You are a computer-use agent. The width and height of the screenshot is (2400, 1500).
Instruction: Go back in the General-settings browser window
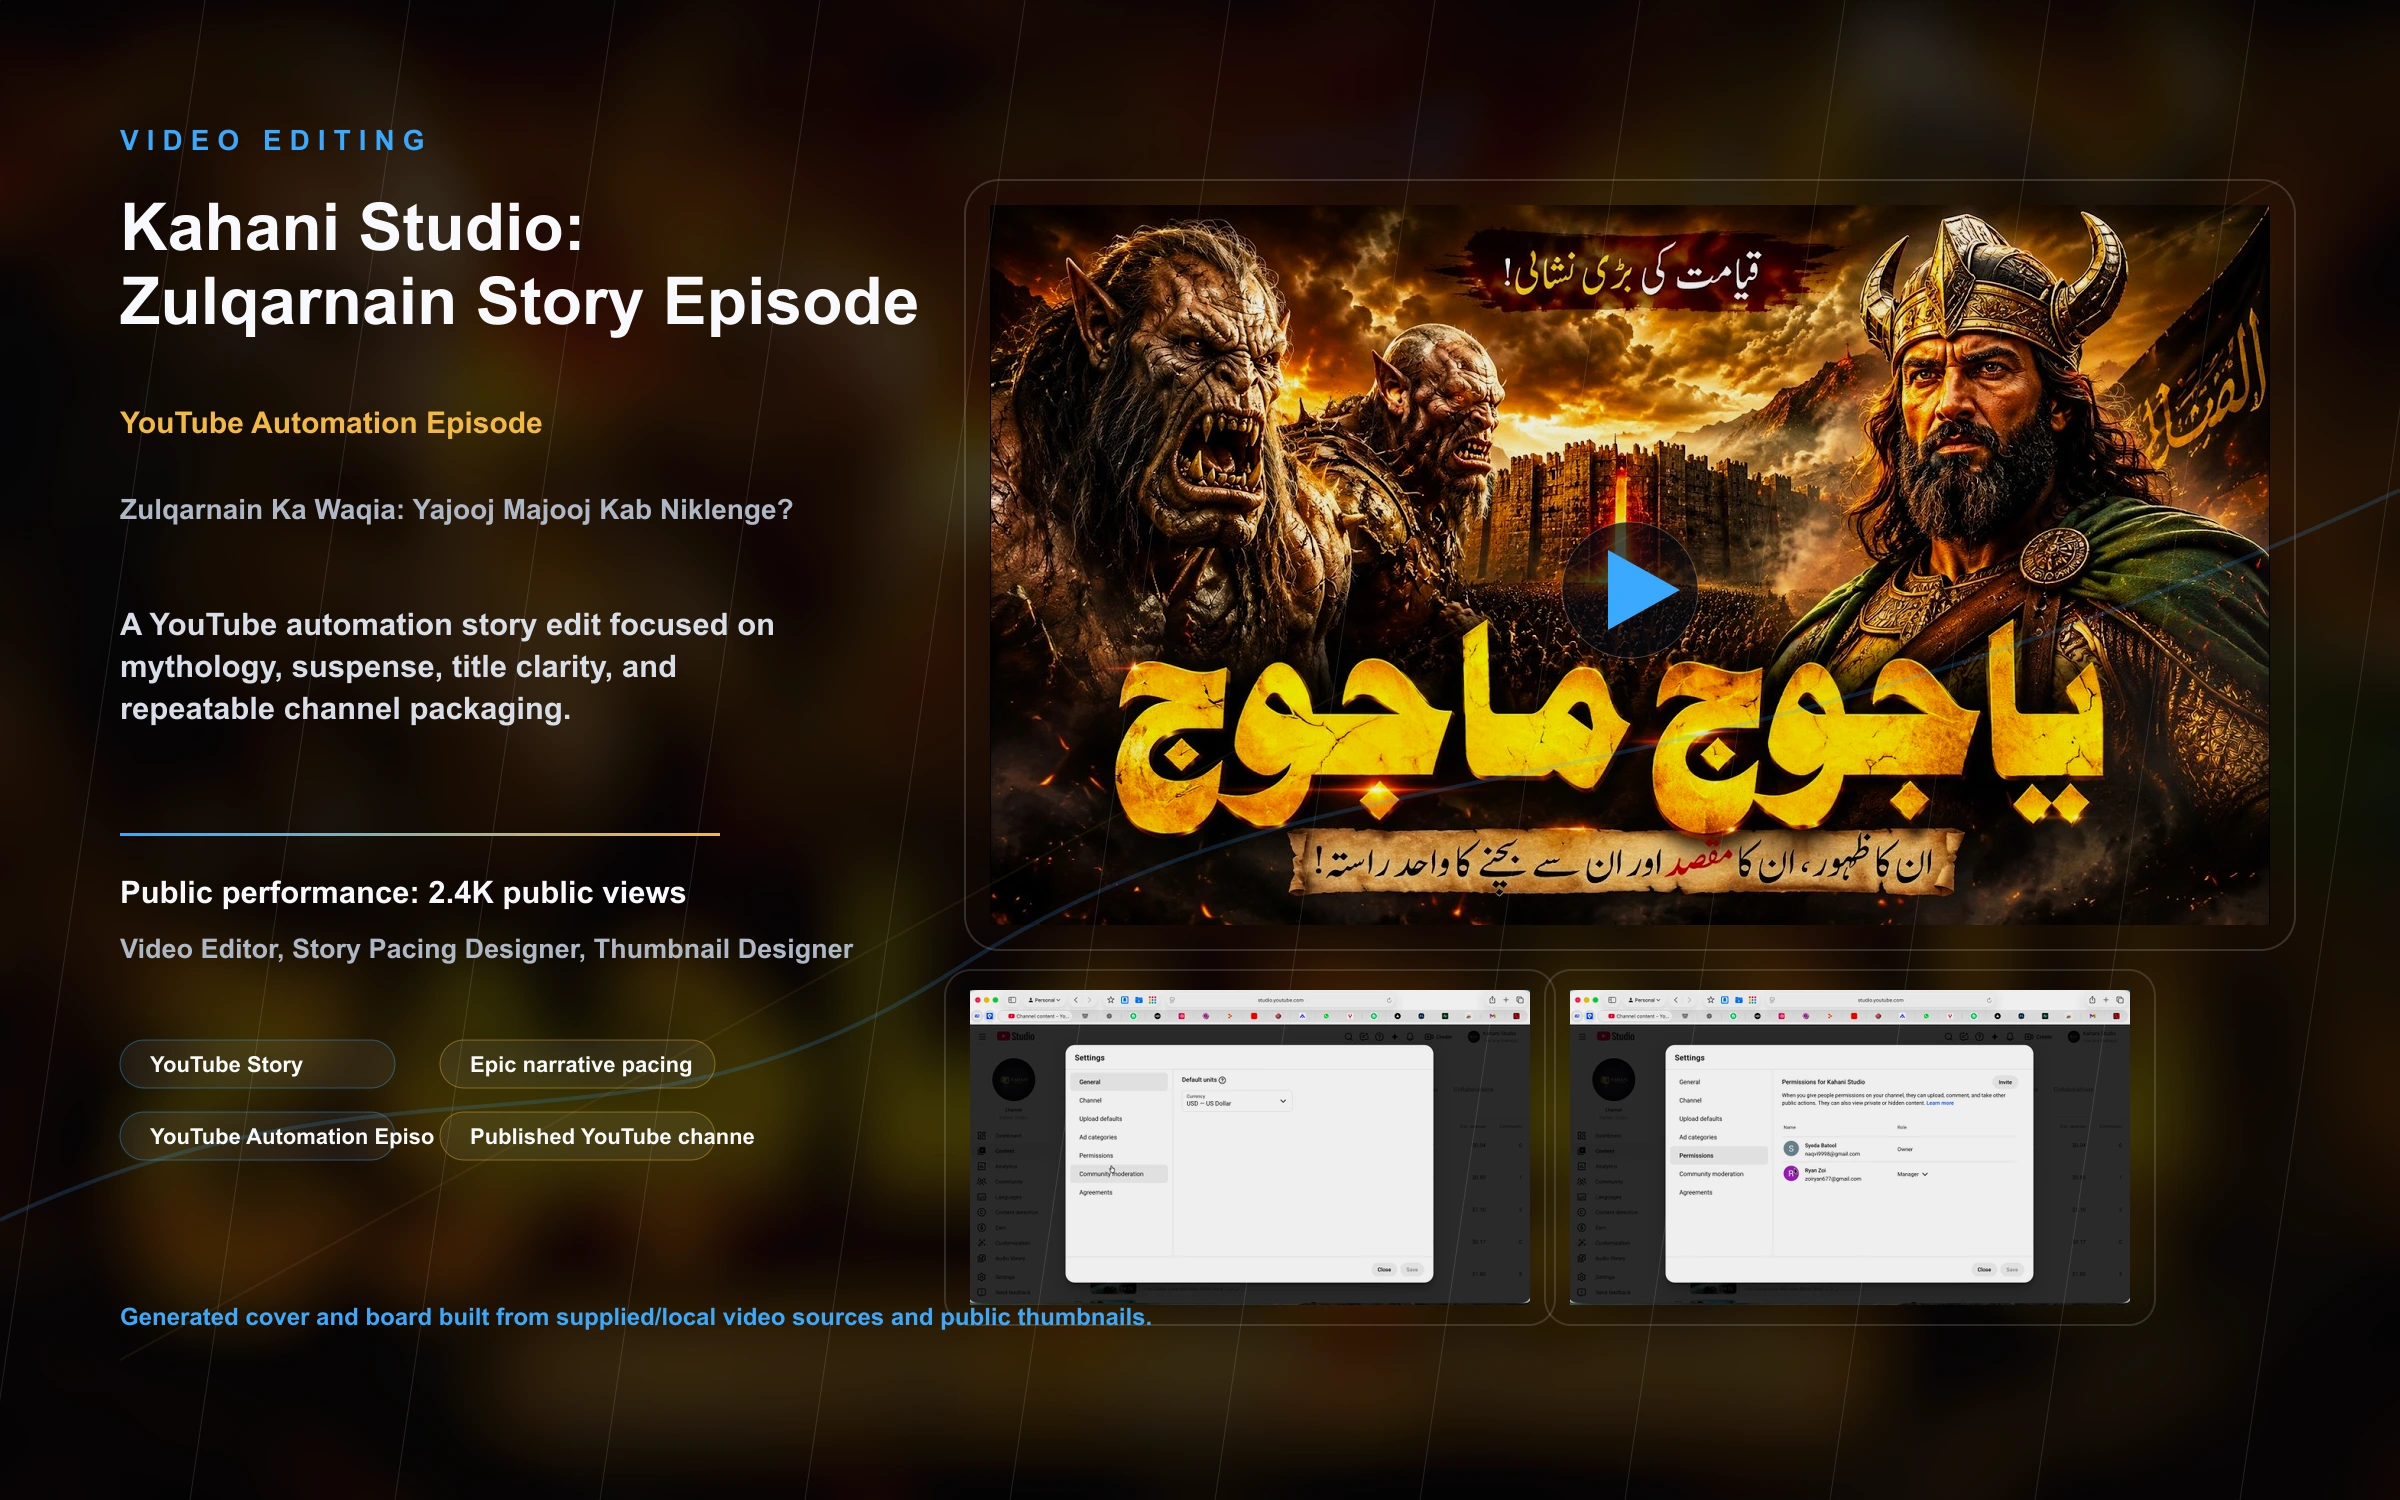click(1076, 1000)
